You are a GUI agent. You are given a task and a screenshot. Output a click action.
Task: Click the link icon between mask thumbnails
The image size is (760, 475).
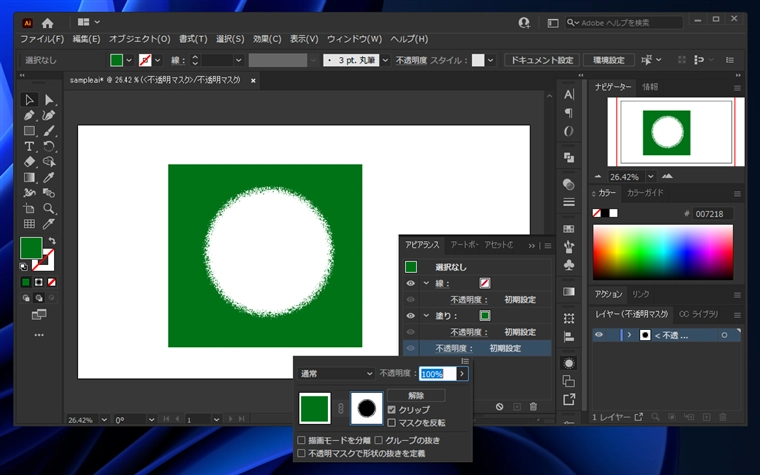tap(341, 409)
